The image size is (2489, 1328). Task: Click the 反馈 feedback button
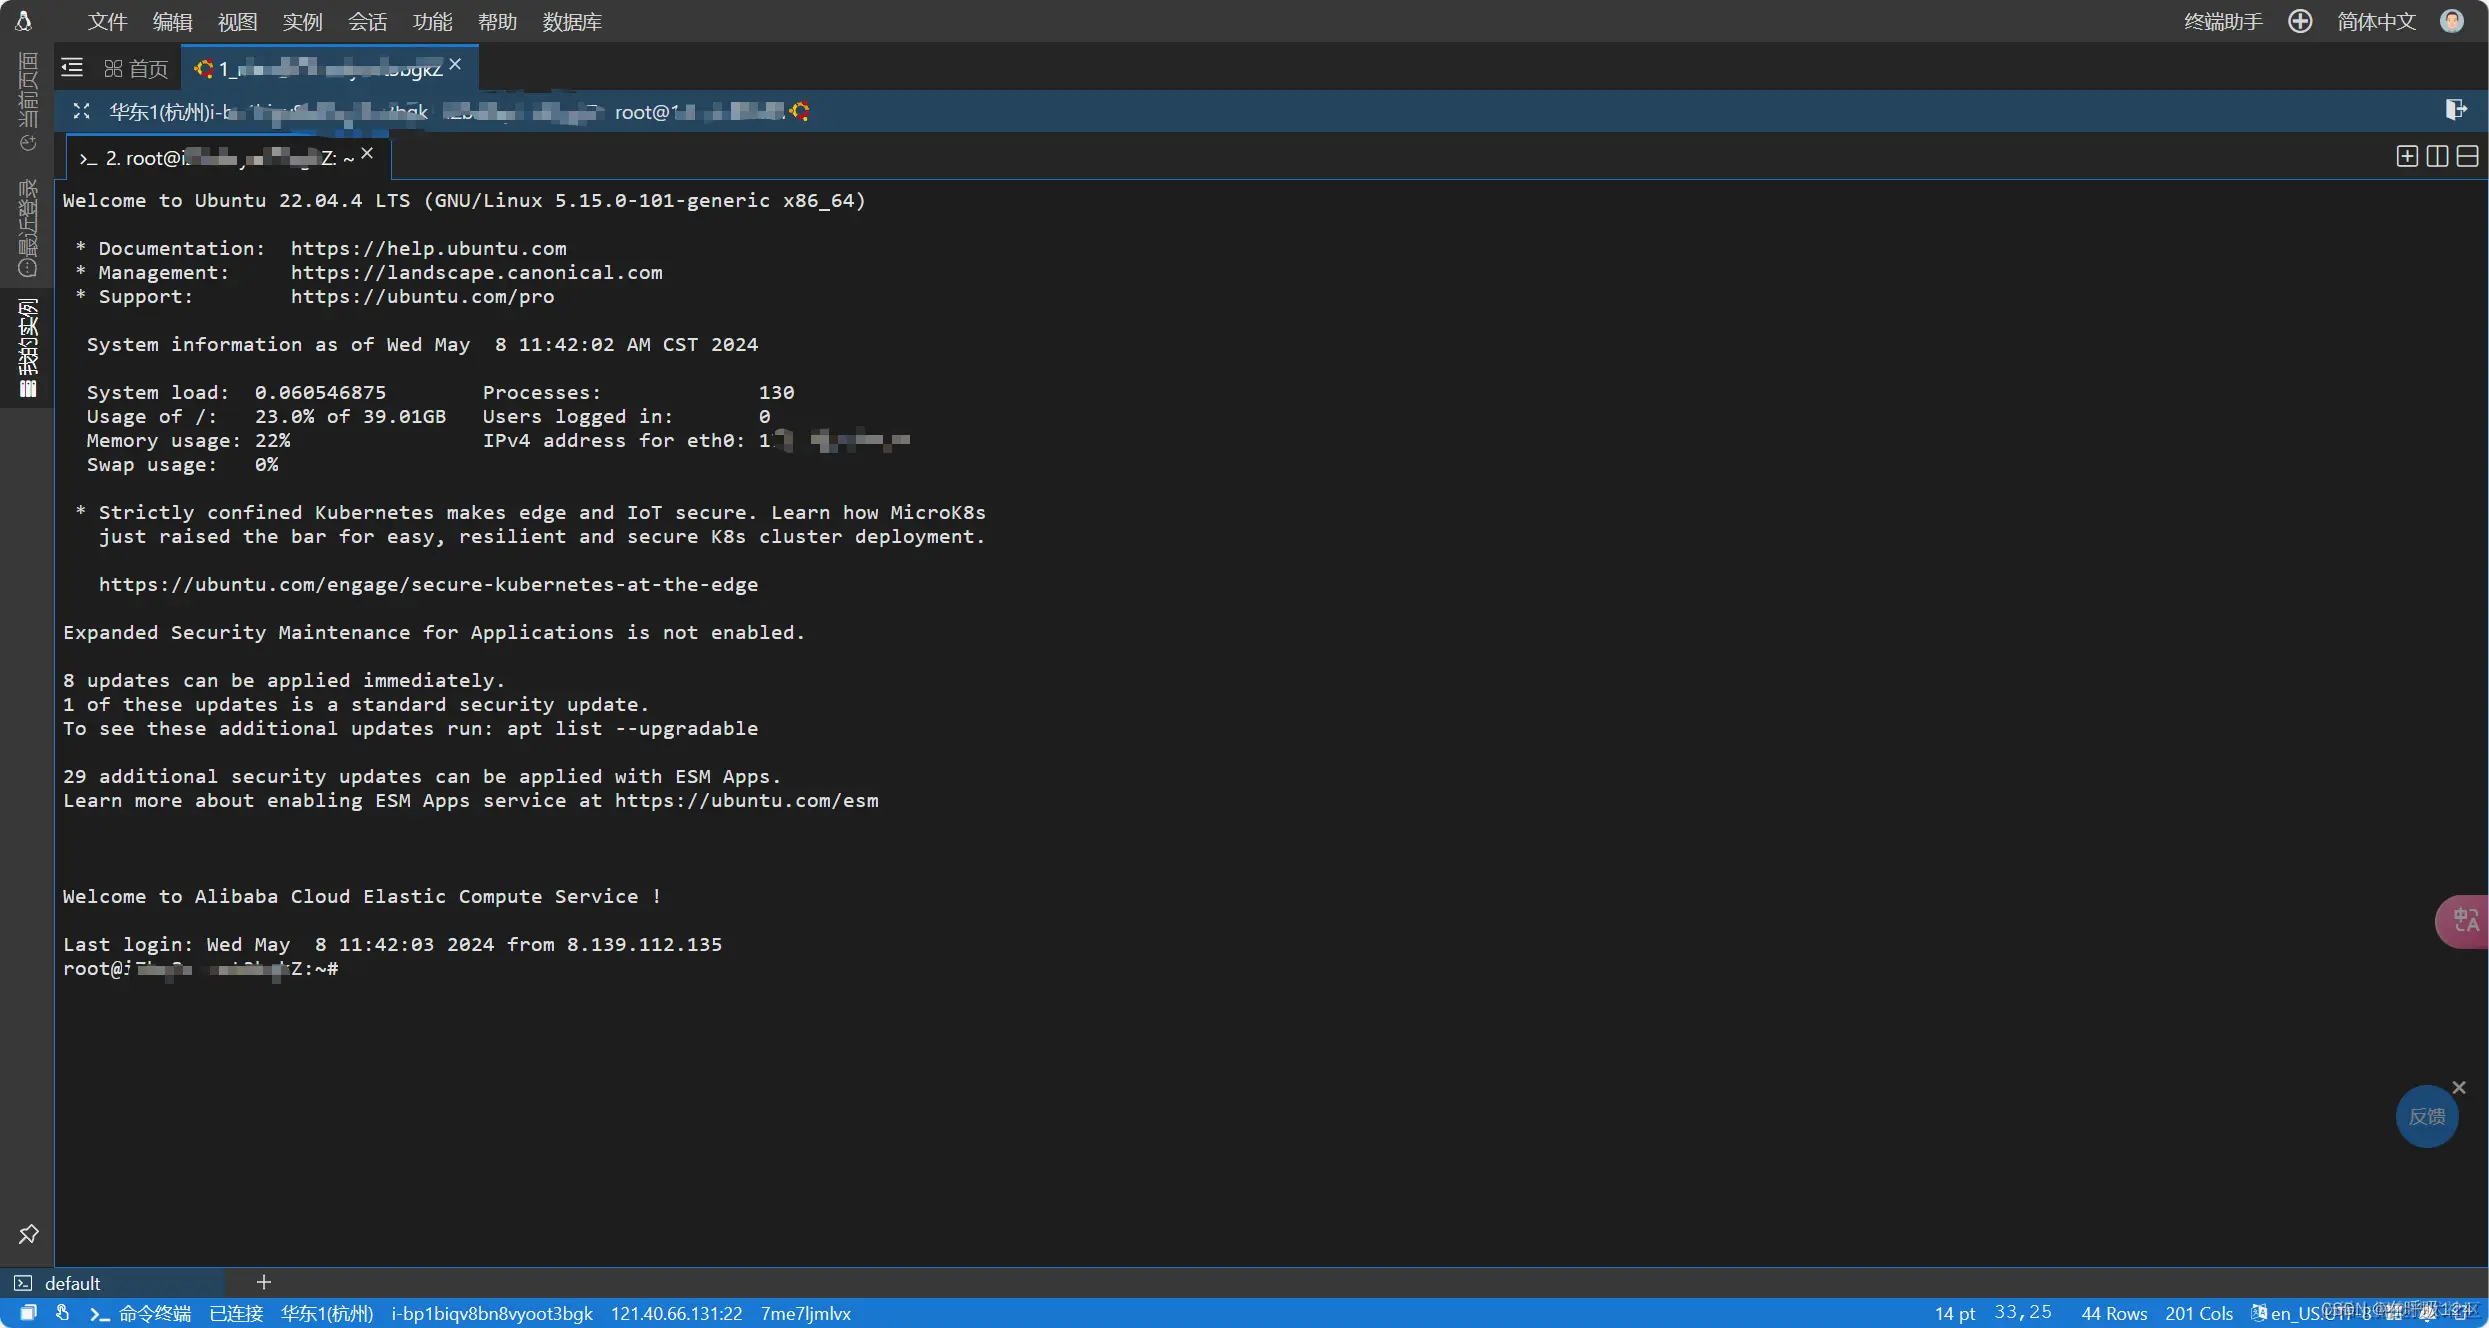[2426, 1116]
